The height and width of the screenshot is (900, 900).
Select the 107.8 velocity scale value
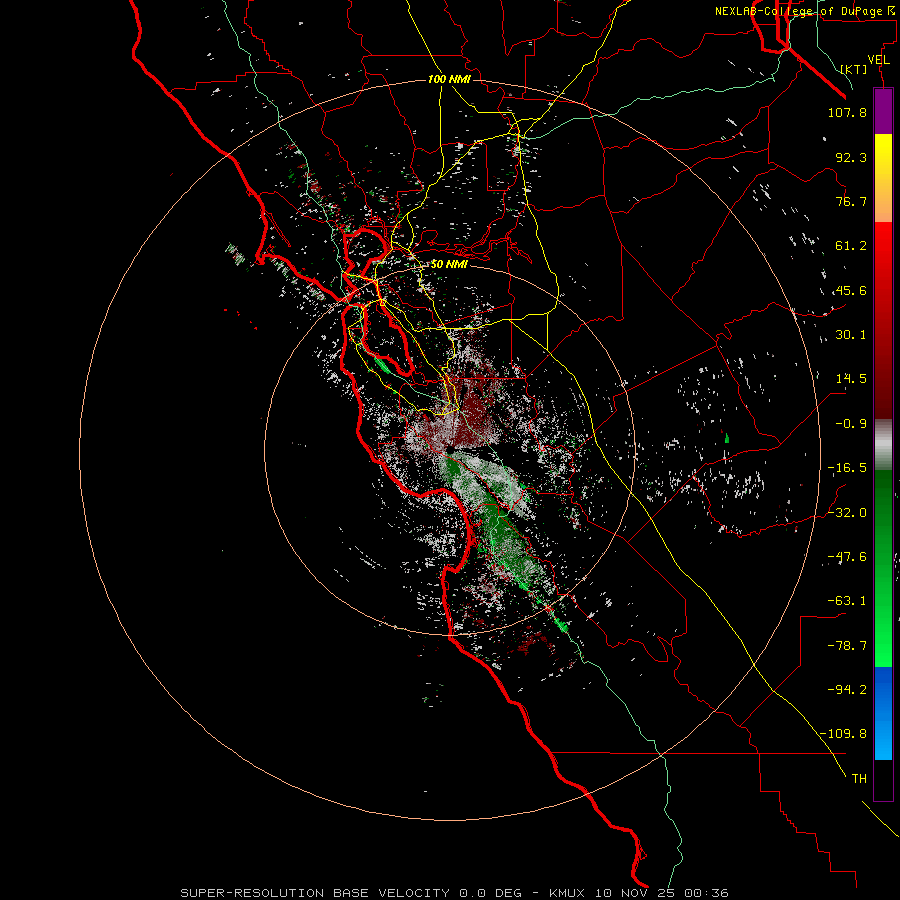click(x=847, y=112)
